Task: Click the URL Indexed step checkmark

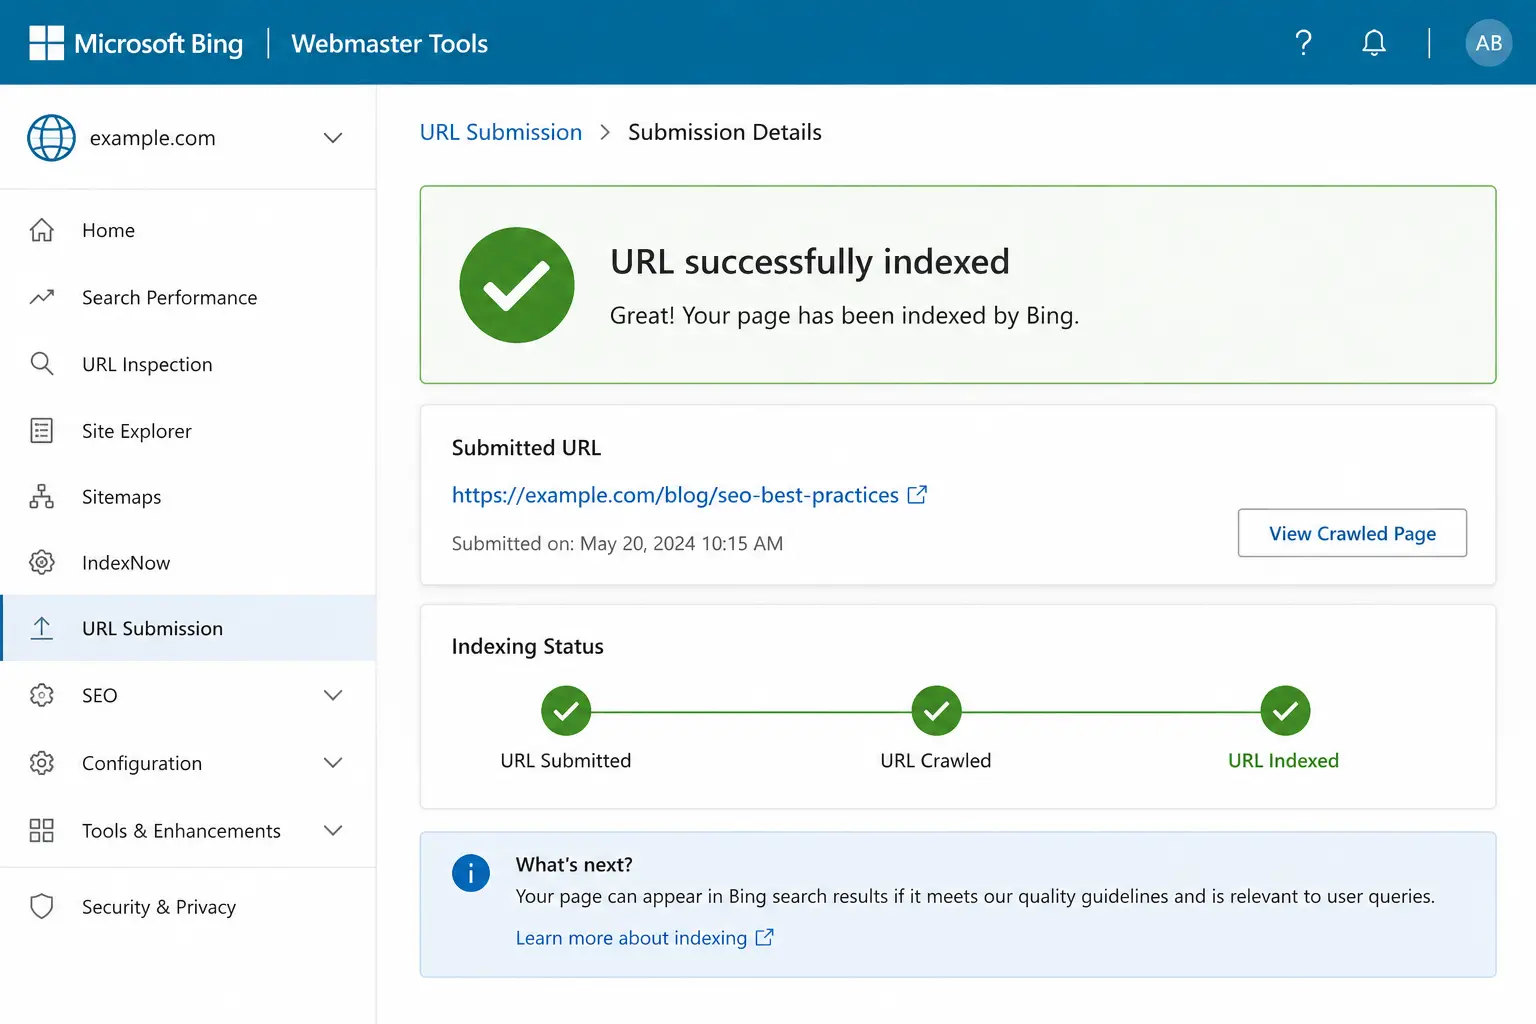Action: [x=1285, y=711]
